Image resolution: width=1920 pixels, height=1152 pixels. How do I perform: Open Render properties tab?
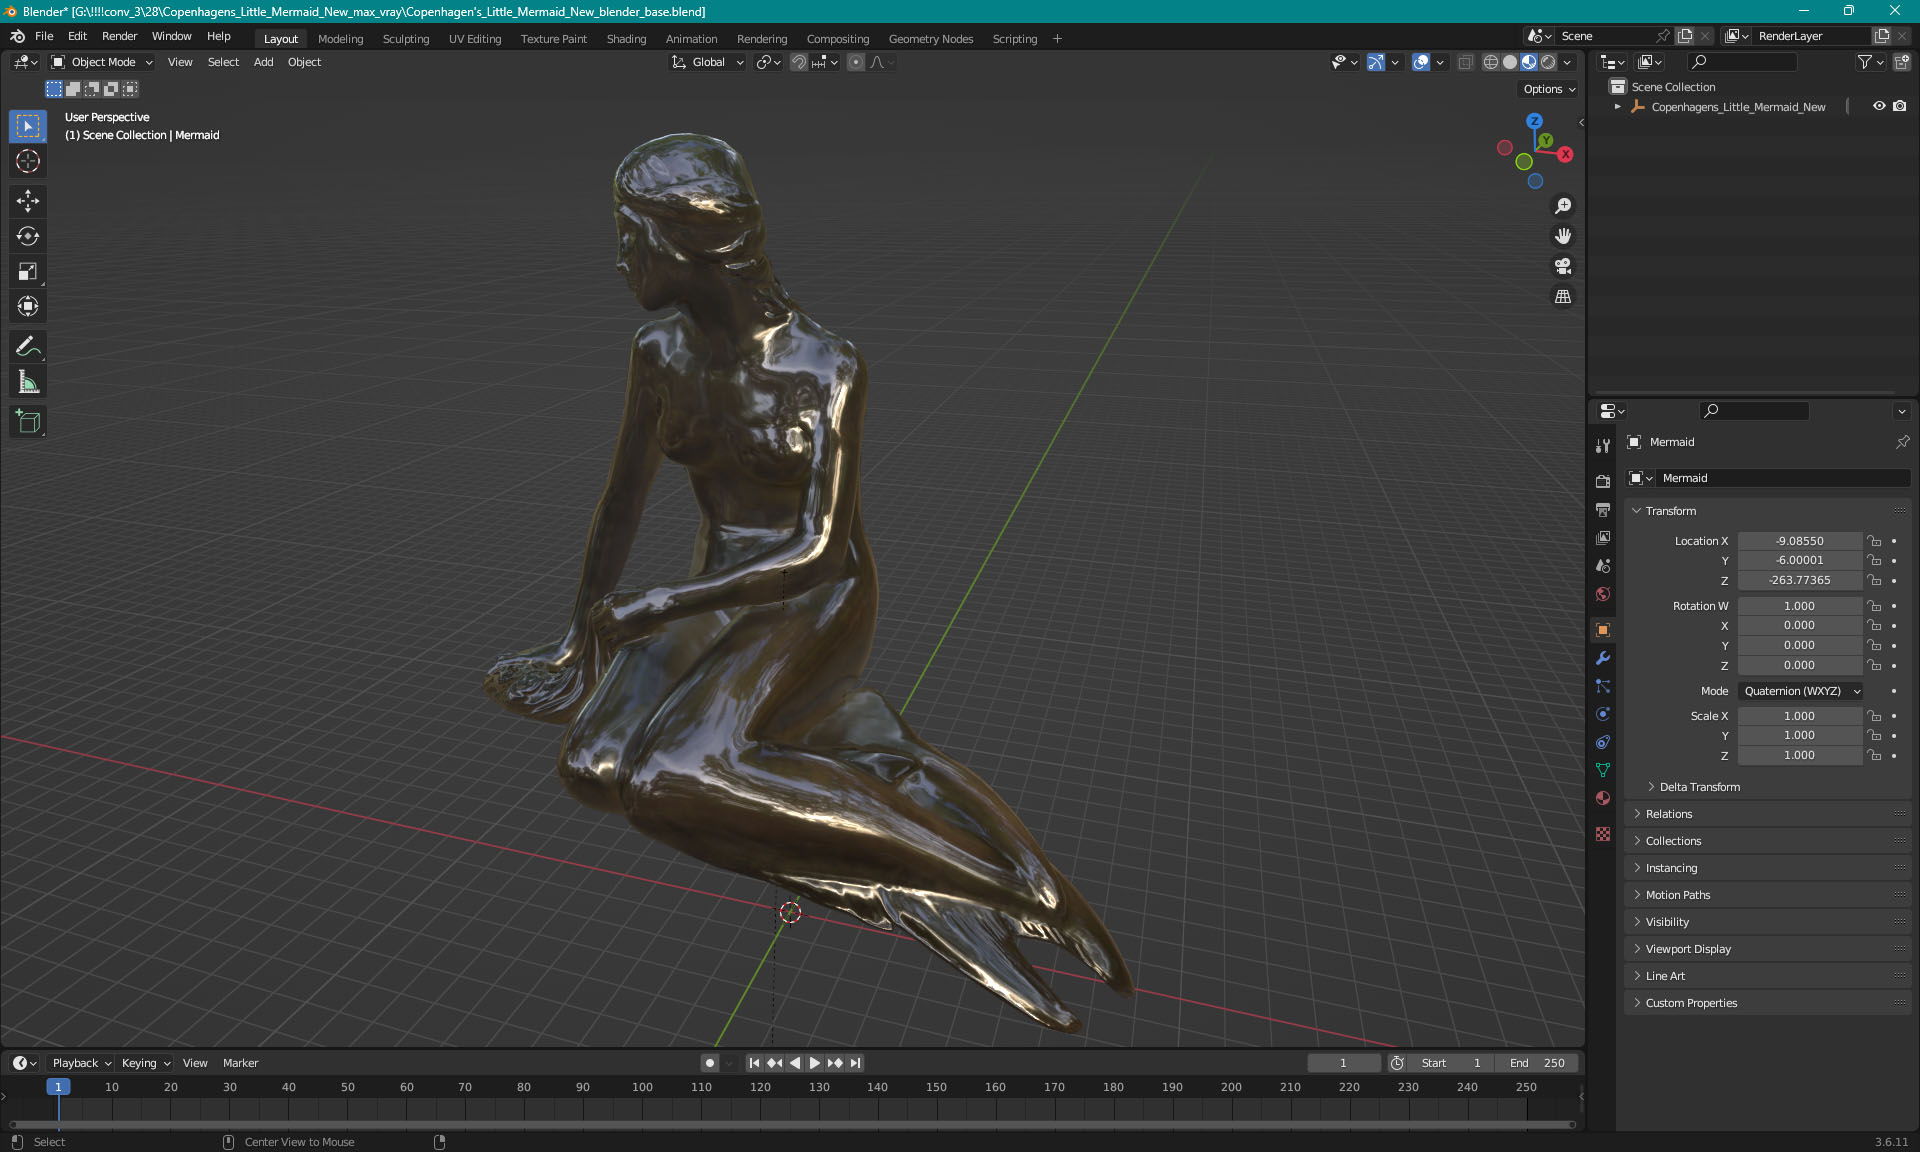coord(1603,481)
